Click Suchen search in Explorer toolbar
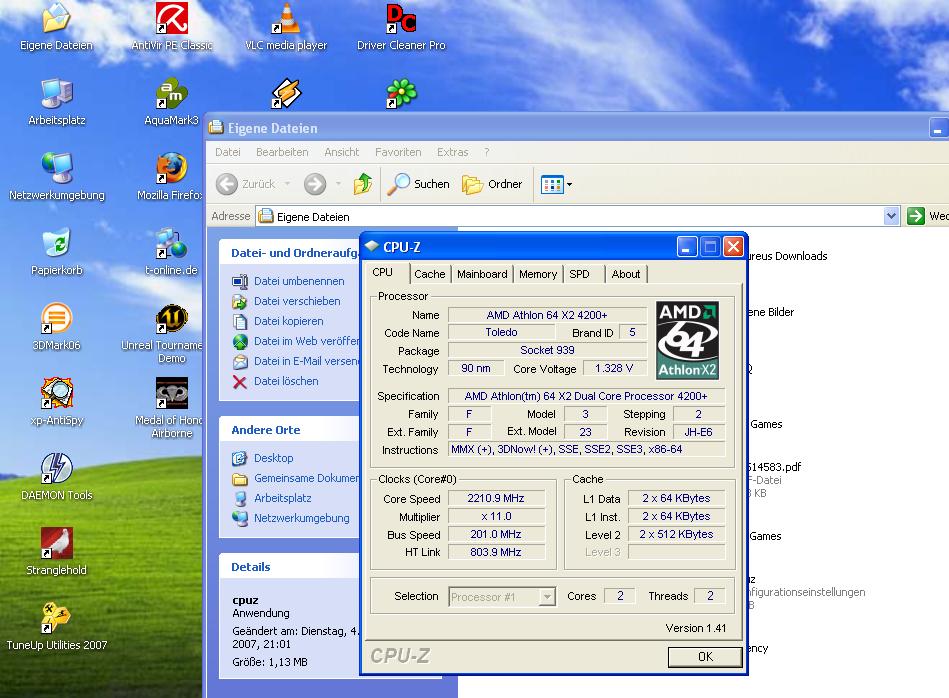 (418, 183)
